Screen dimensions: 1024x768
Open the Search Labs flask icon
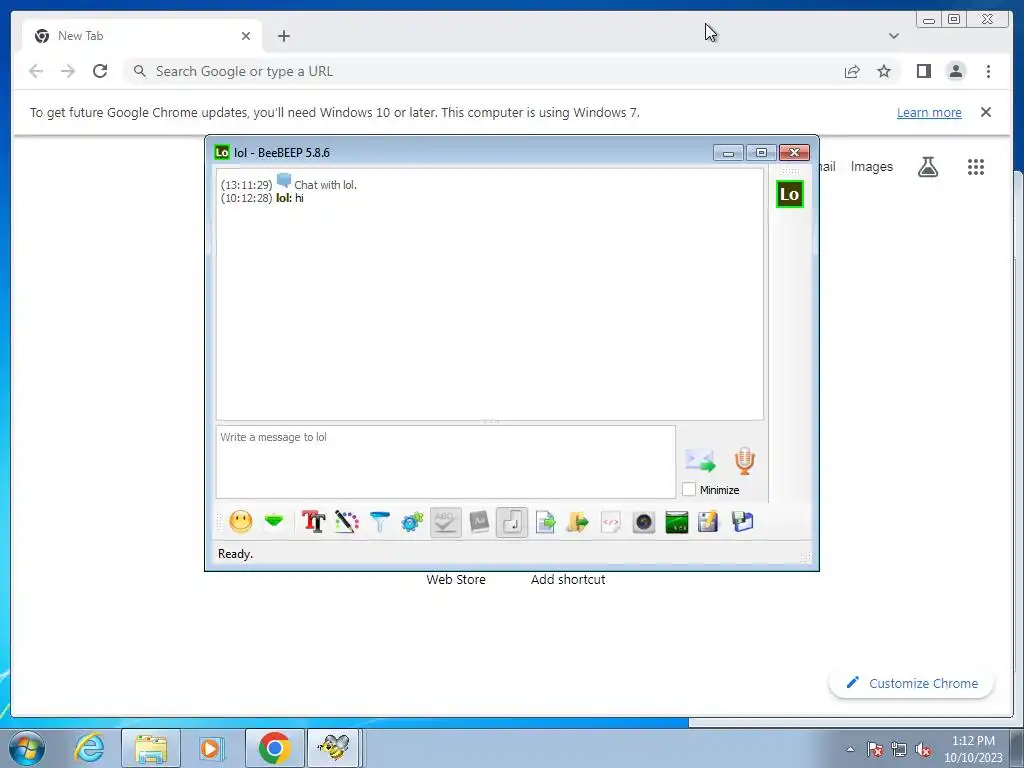pyautogui.click(x=927, y=167)
